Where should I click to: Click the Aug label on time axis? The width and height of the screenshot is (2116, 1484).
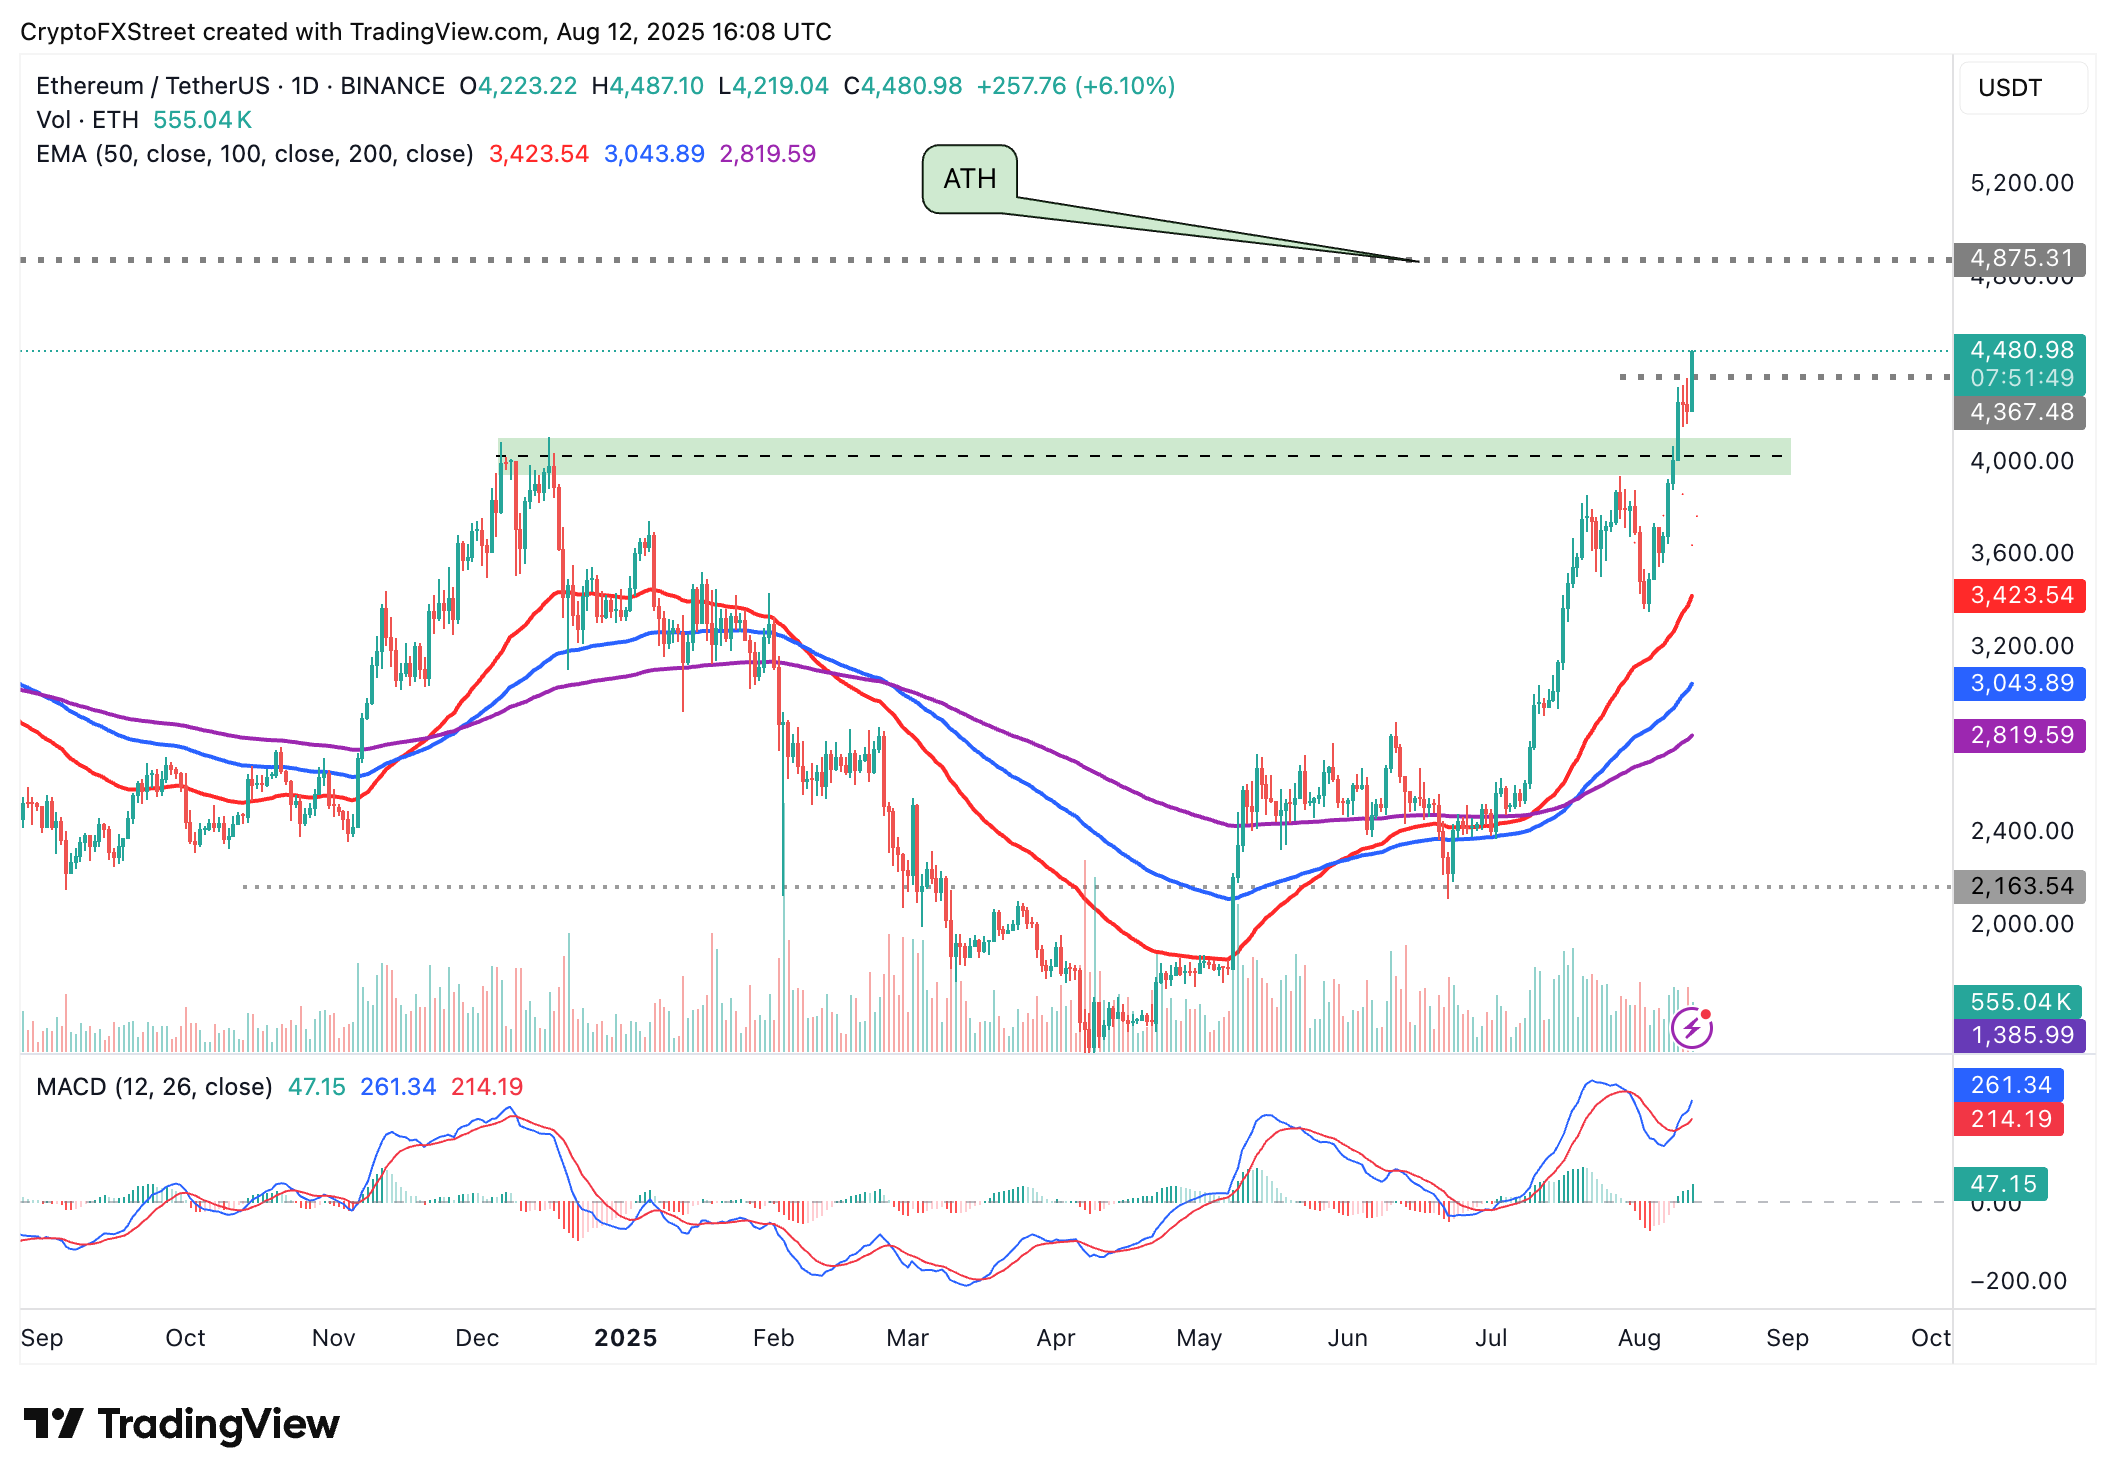[x=1639, y=1338]
